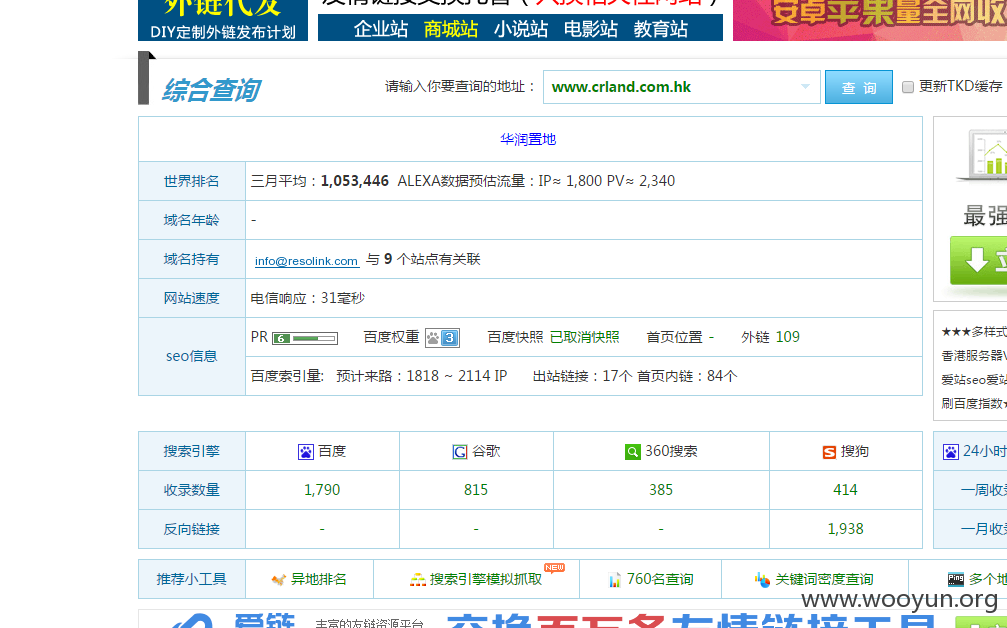The height and width of the screenshot is (628, 1007).
Task: Click the 世界排名 row label
Action: pos(191,181)
